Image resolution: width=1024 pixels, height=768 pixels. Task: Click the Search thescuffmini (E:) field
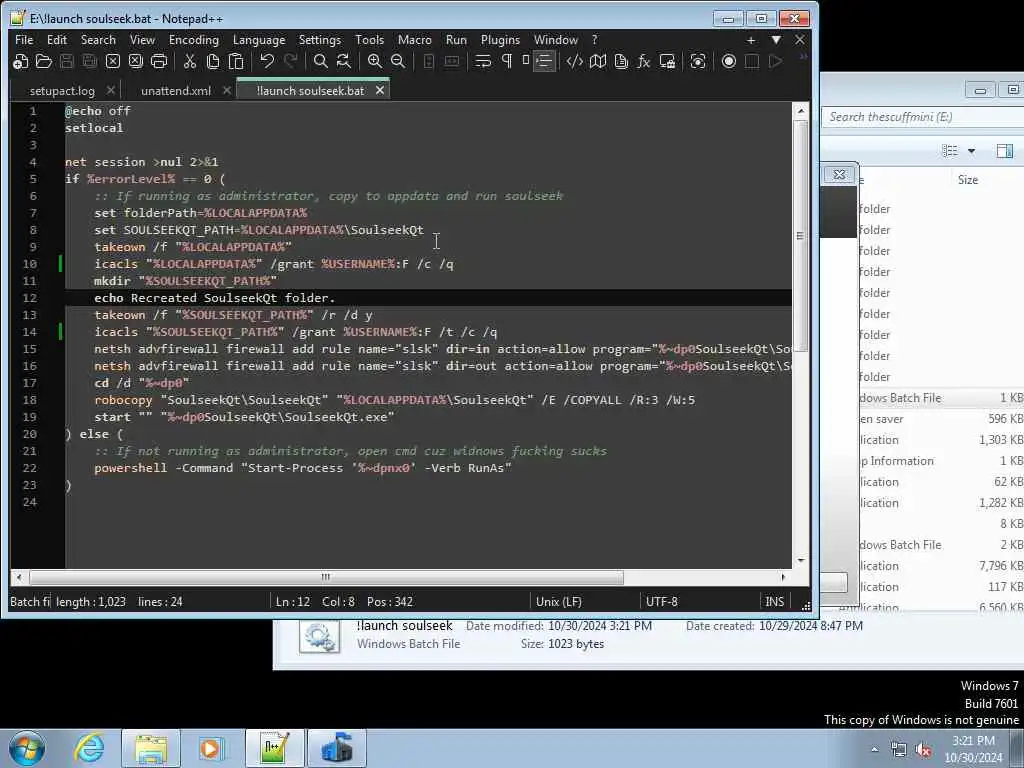coord(922,117)
